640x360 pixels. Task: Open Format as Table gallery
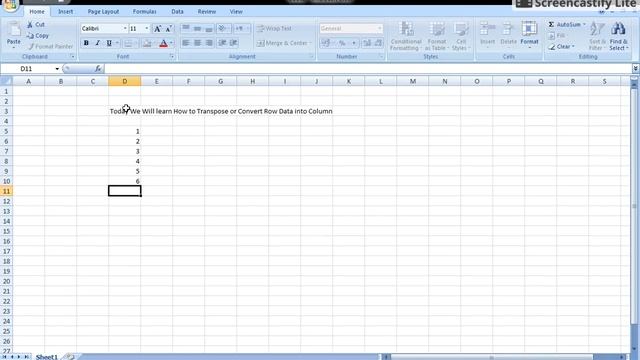[x=437, y=37]
